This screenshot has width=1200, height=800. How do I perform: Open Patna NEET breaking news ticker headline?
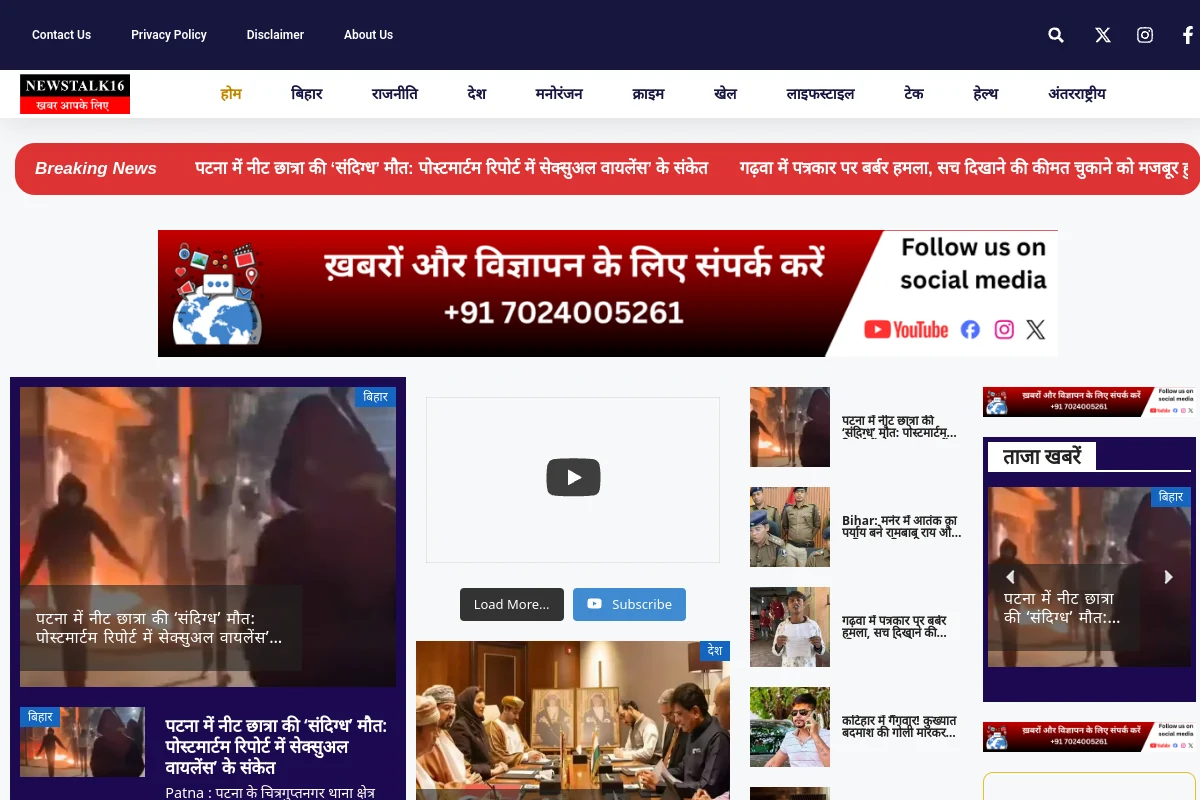(452, 168)
